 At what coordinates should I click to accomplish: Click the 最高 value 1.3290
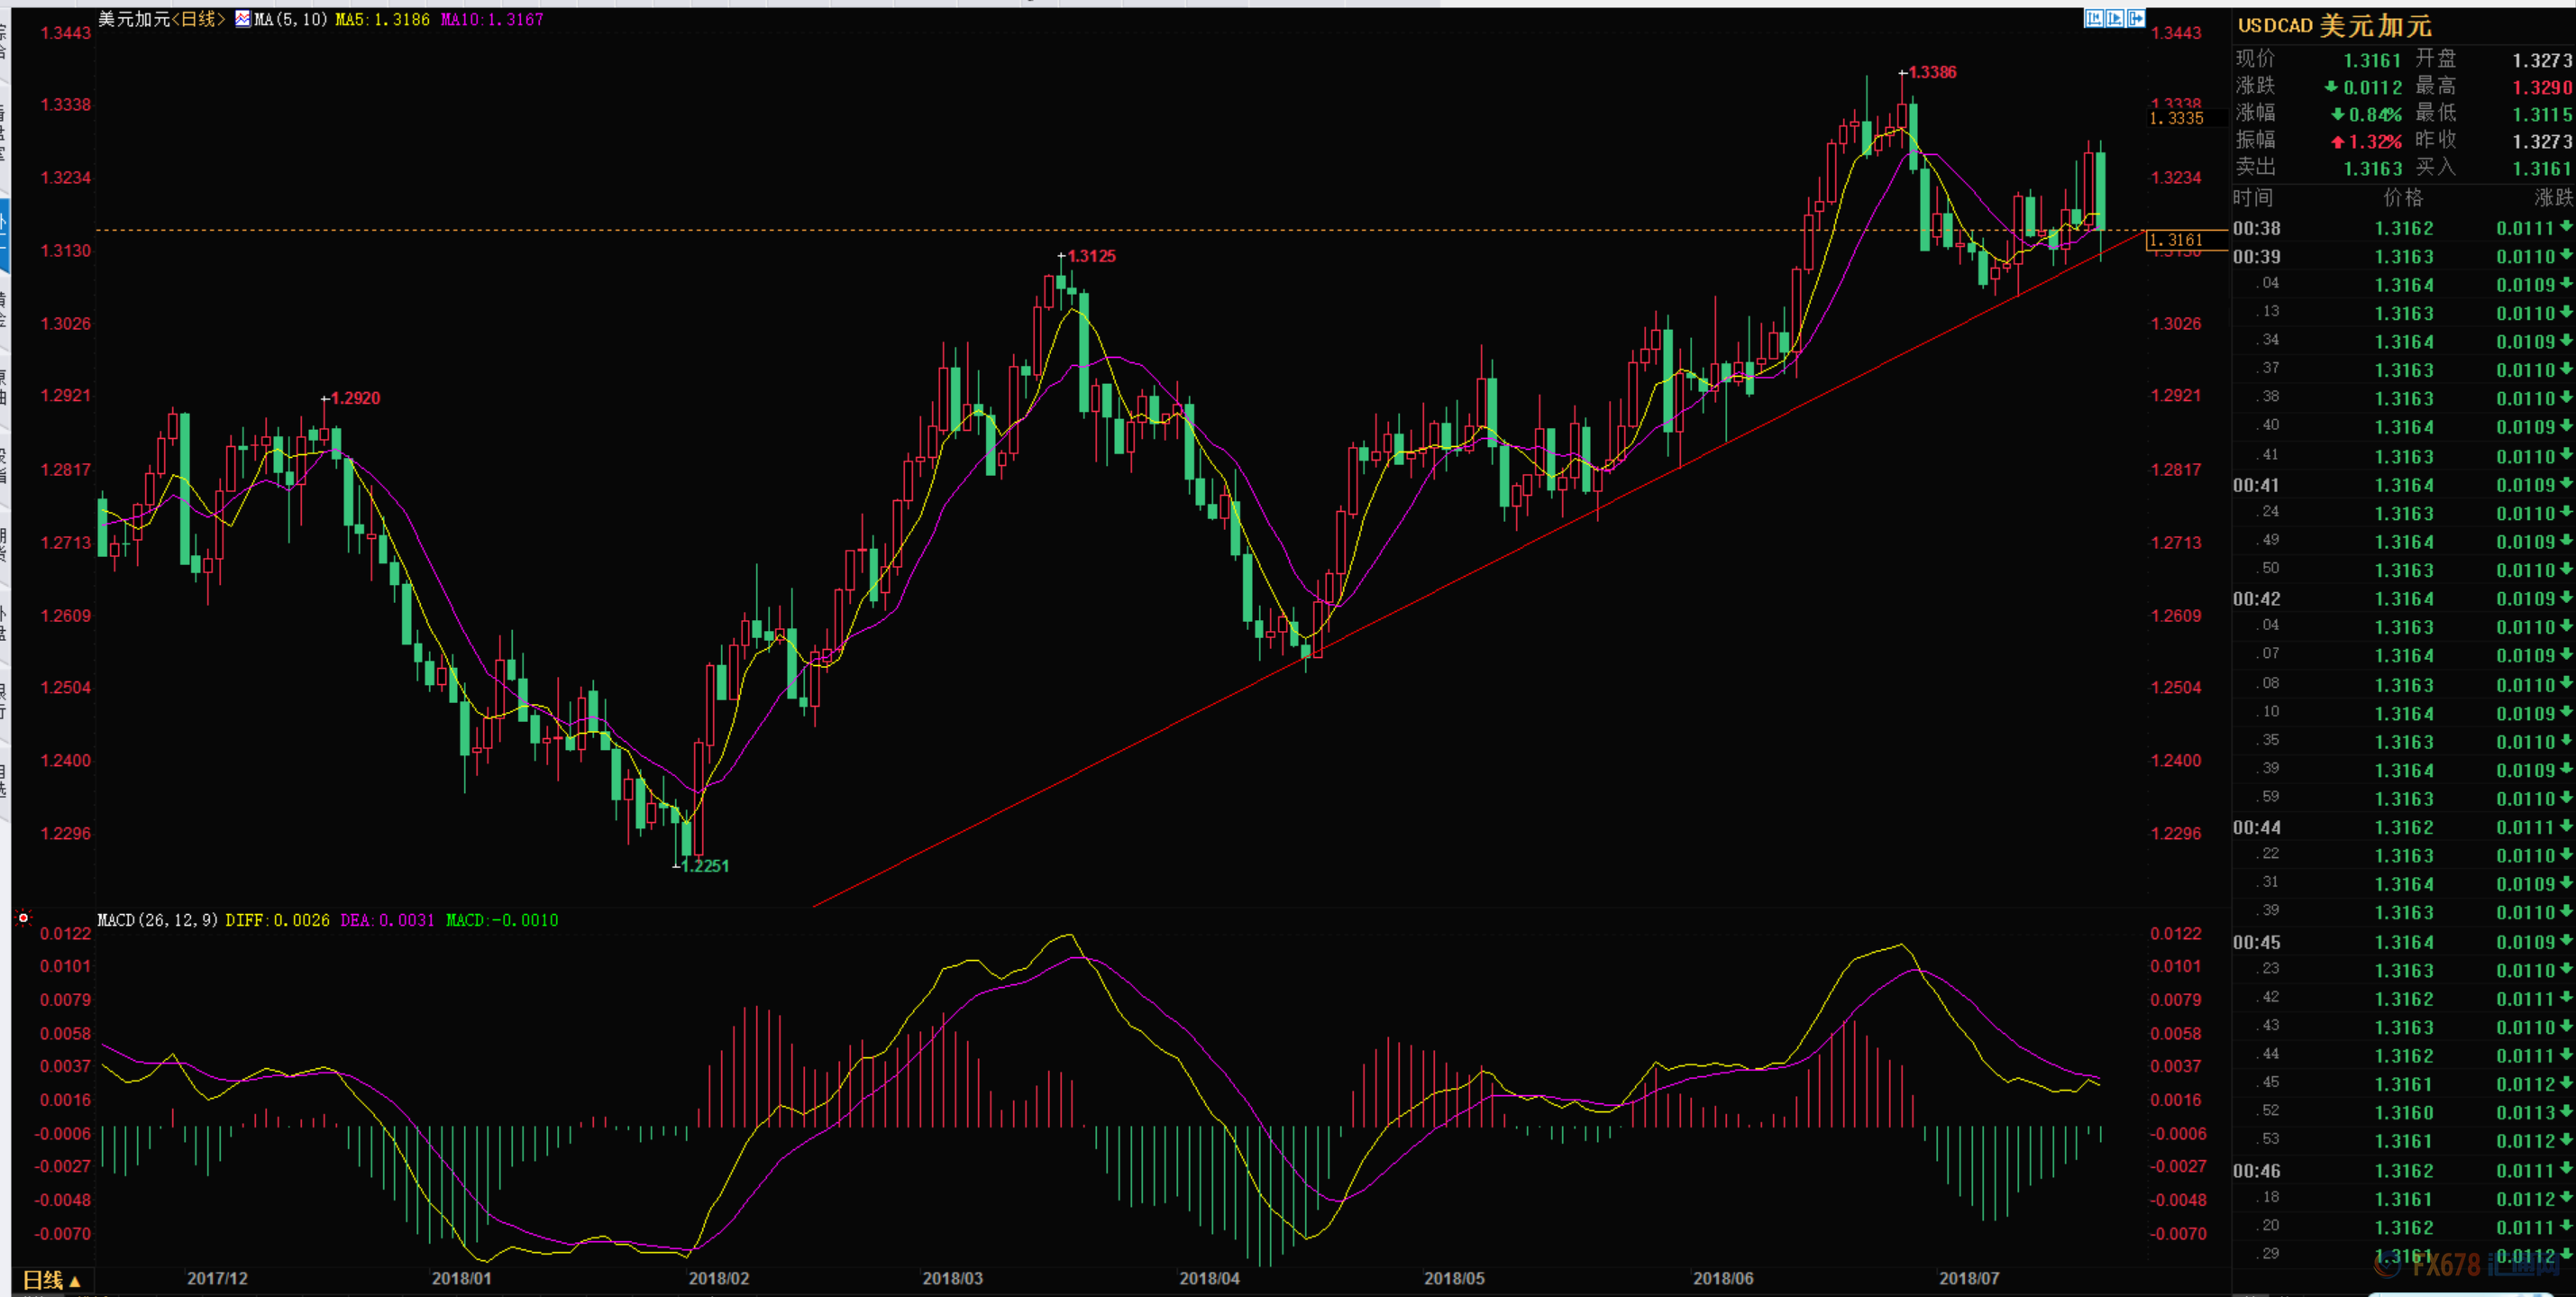pyautogui.click(x=2542, y=88)
